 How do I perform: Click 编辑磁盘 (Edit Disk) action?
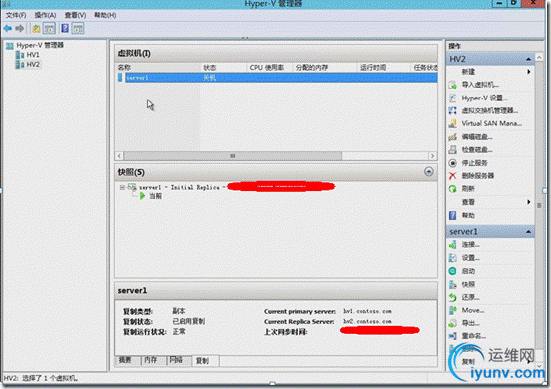coord(477,137)
